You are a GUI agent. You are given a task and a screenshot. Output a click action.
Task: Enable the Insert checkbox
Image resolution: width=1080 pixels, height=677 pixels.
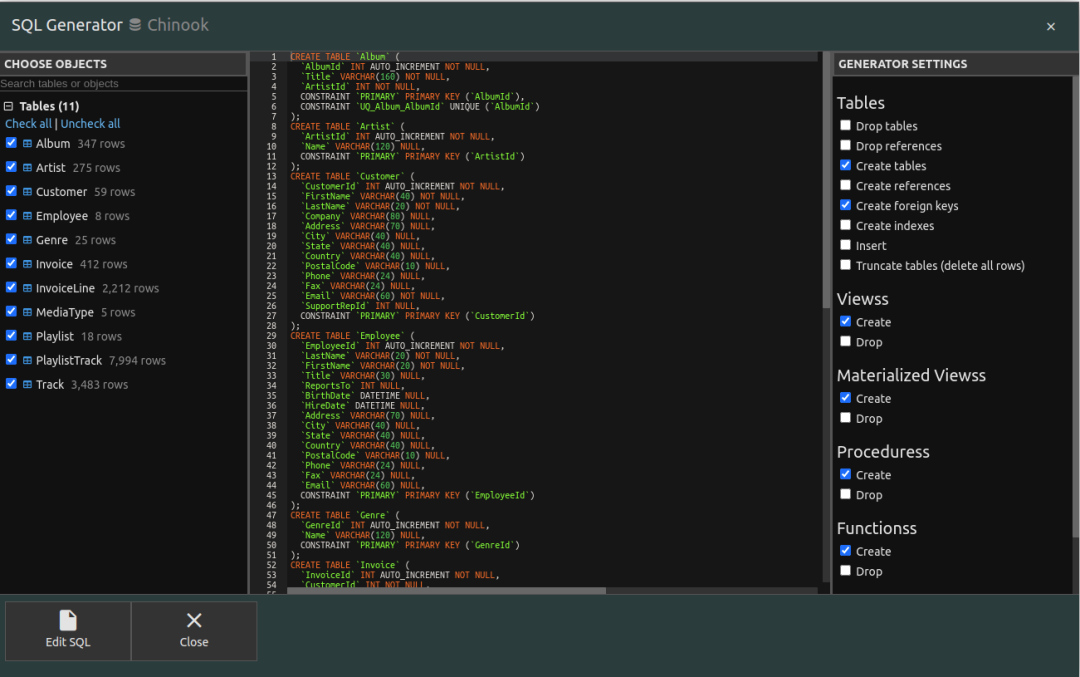point(846,245)
